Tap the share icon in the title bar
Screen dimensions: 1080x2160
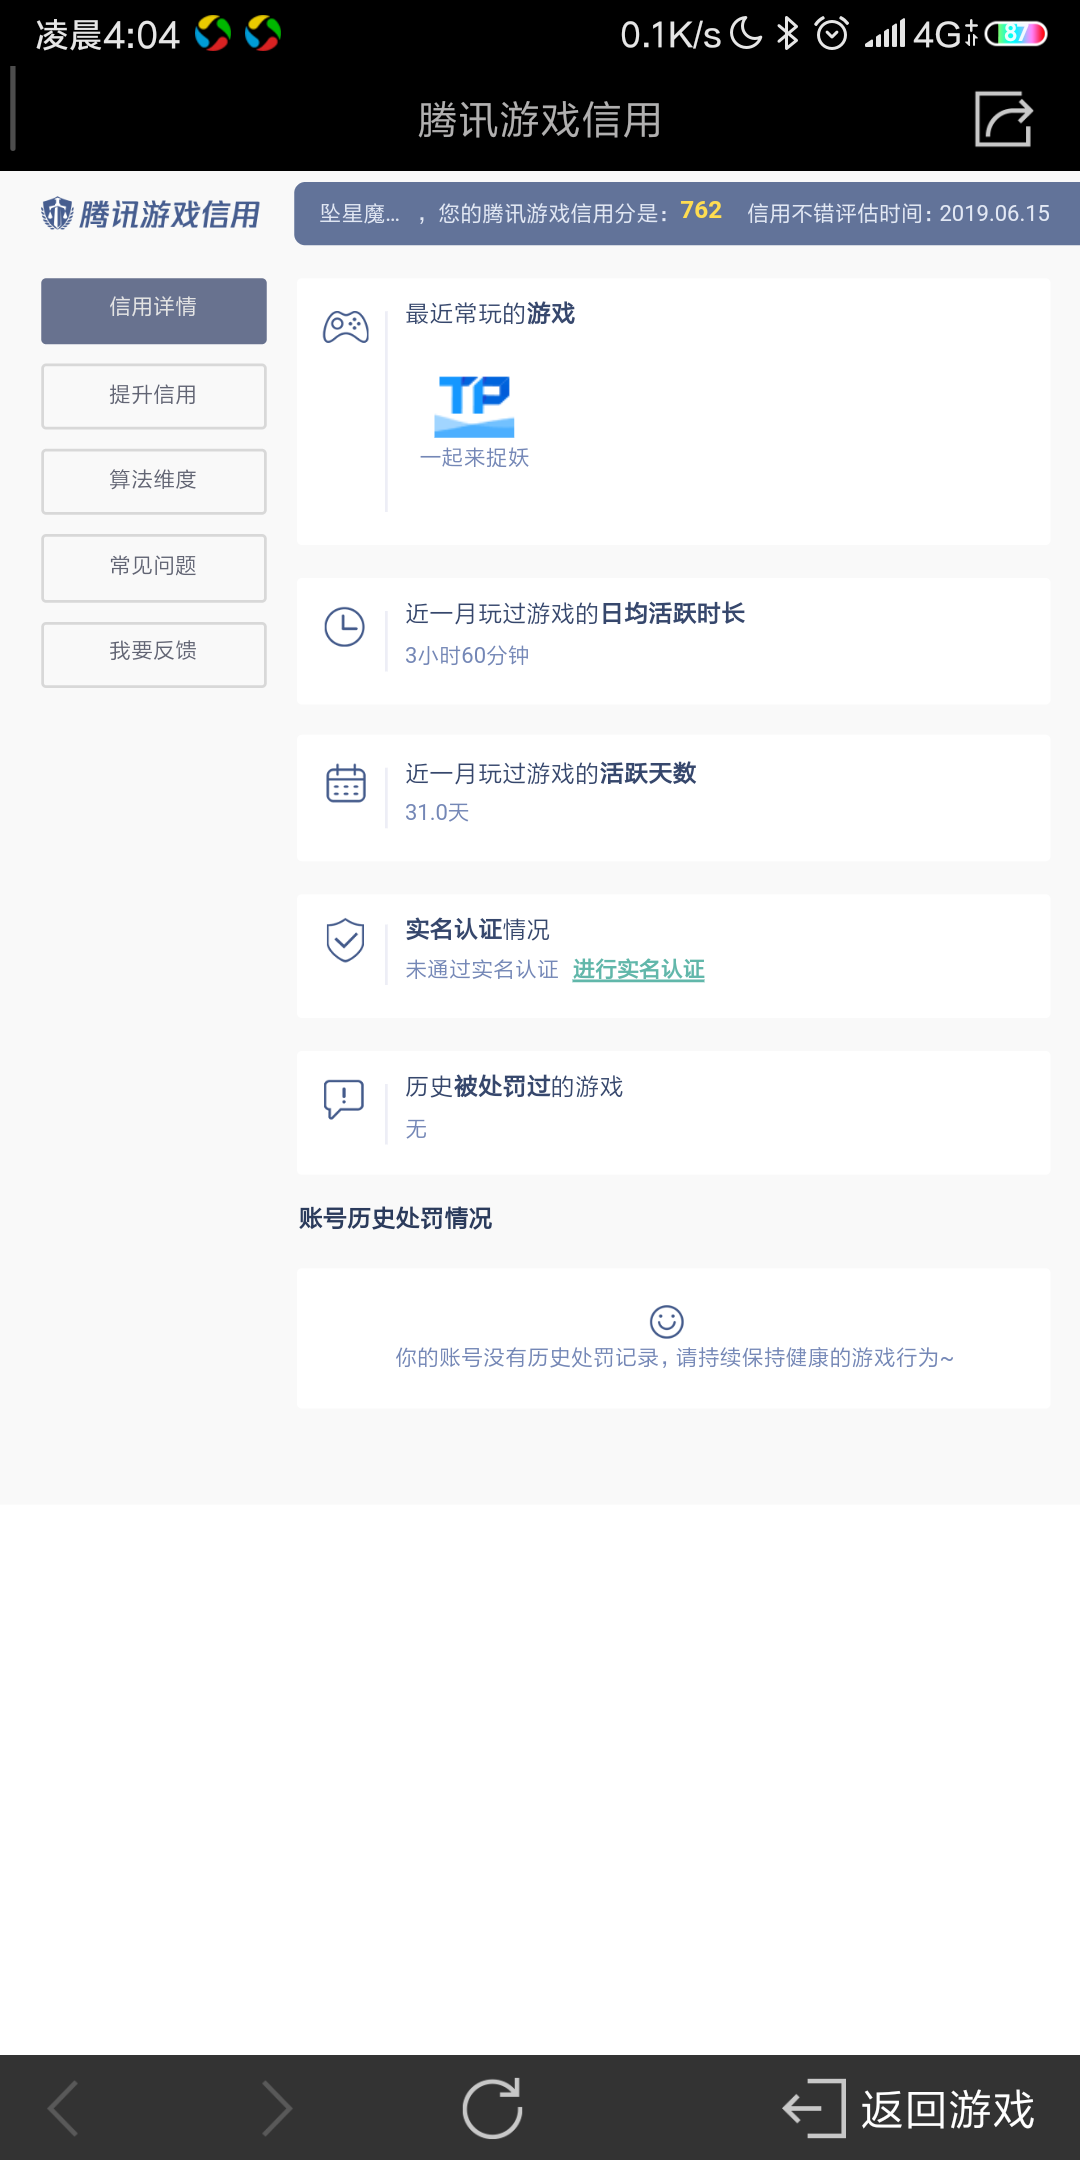coord(1003,119)
